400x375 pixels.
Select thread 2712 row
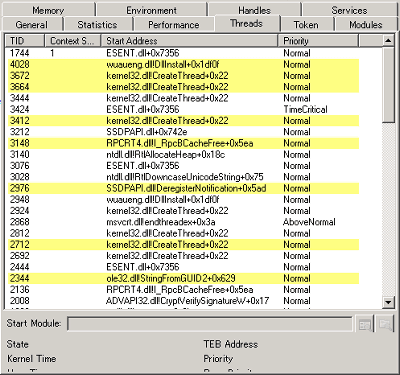[x=183, y=245]
